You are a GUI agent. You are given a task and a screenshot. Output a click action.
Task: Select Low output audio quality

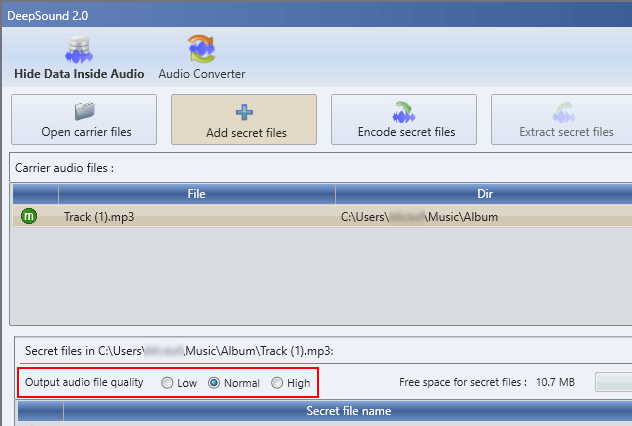tap(167, 383)
